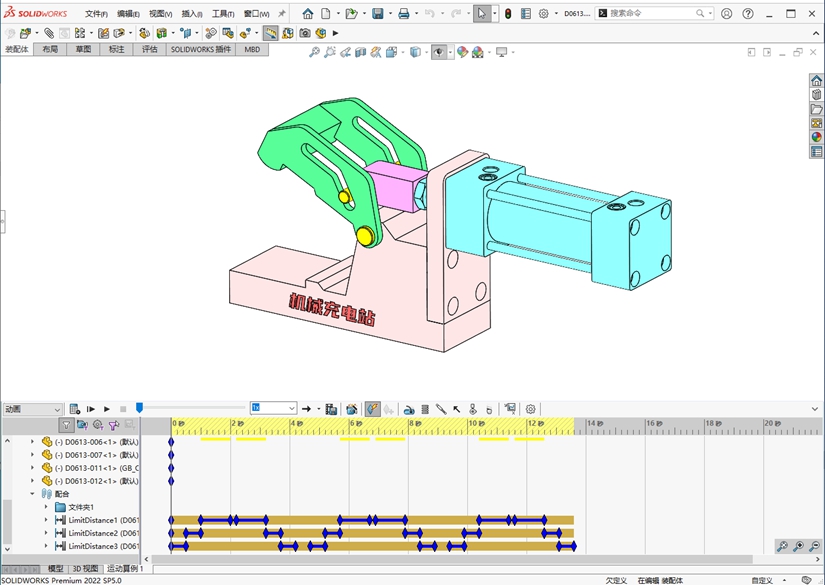Add a Motor to the motion study

(x=409, y=409)
